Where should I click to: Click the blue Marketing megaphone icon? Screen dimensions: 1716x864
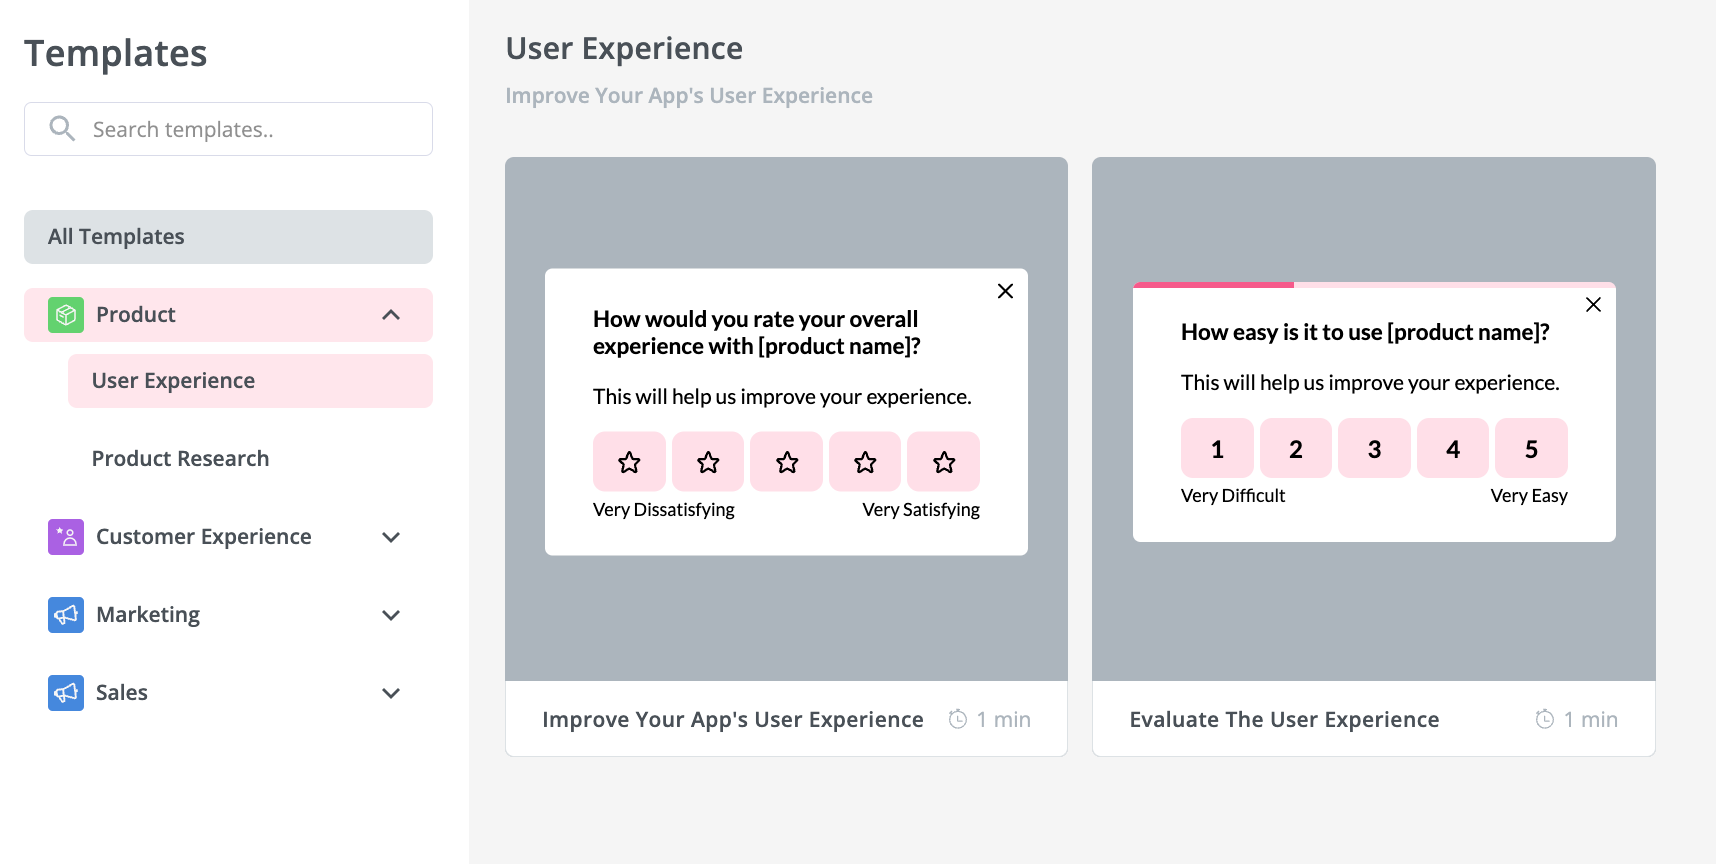point(66,615)
